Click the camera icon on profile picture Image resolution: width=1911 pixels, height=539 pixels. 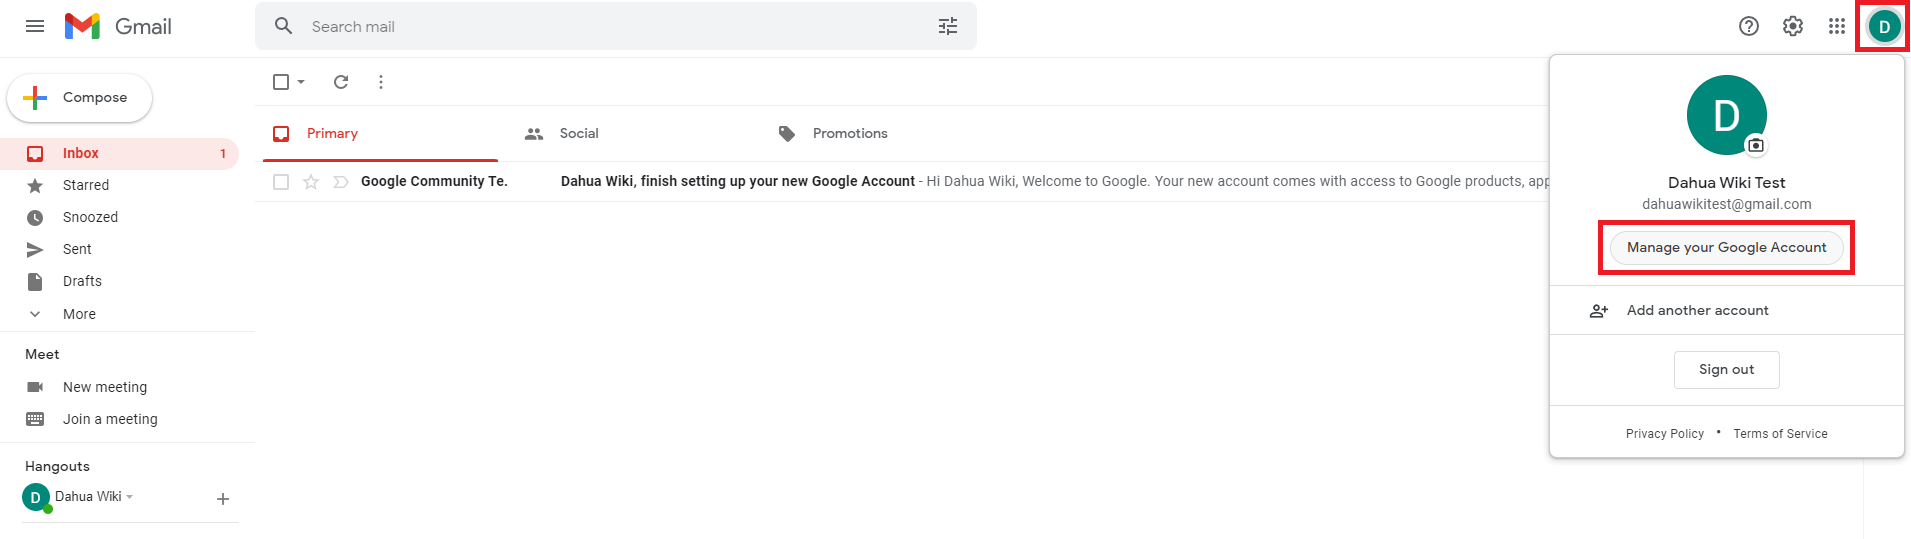(x=1756, y=145)
